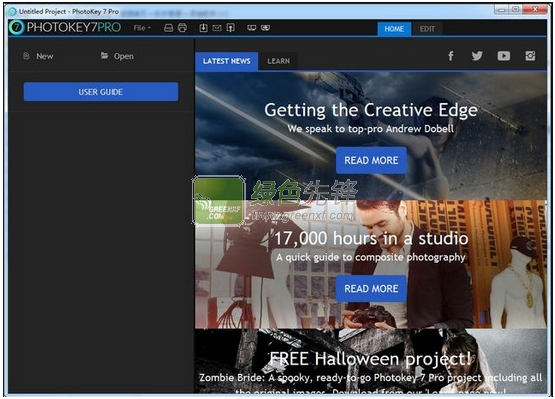Open the Facebook social link icon

(451, 56)
